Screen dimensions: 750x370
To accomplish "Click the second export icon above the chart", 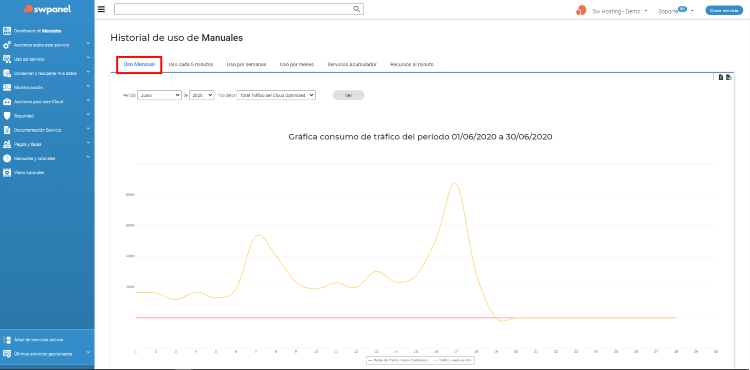I will point(728,77).
